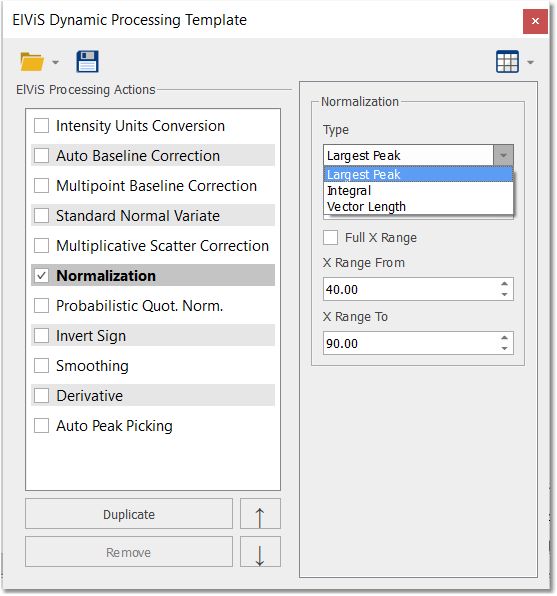Pick Vector Length normalization type
The width and height of the screenshot is (557, 596).
(418, 206)
